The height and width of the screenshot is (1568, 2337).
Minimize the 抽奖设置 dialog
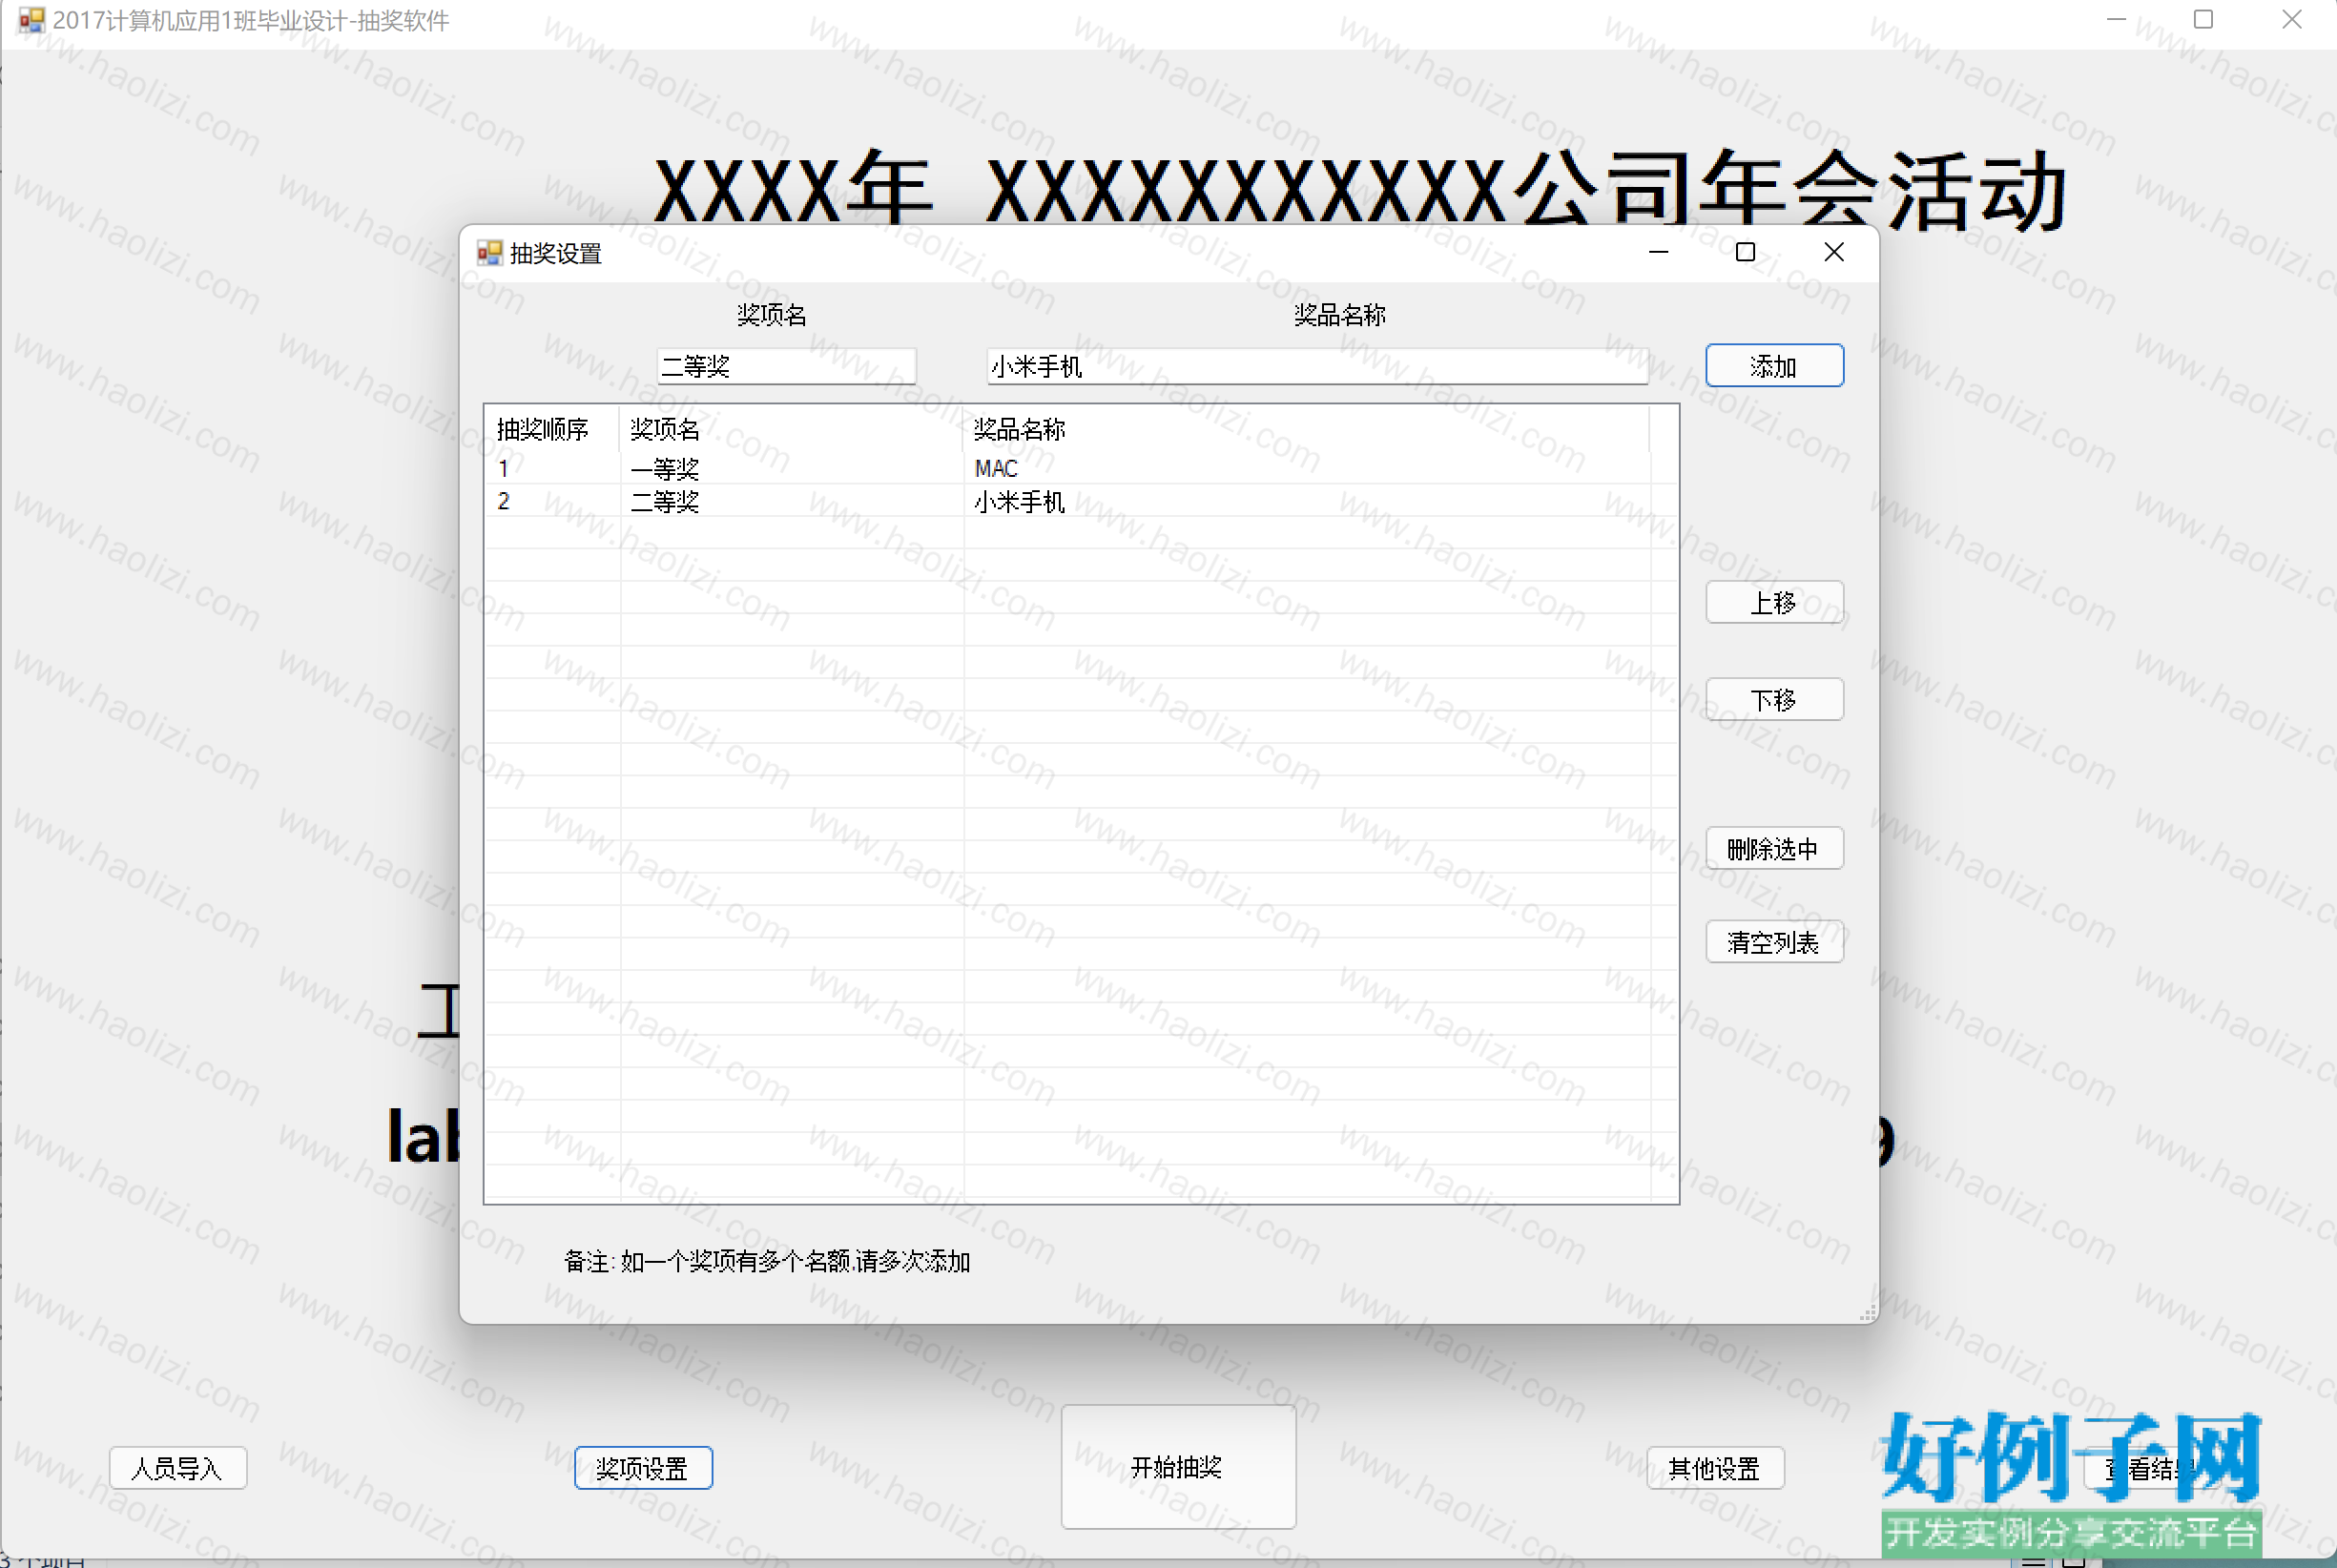[1658, 252]
